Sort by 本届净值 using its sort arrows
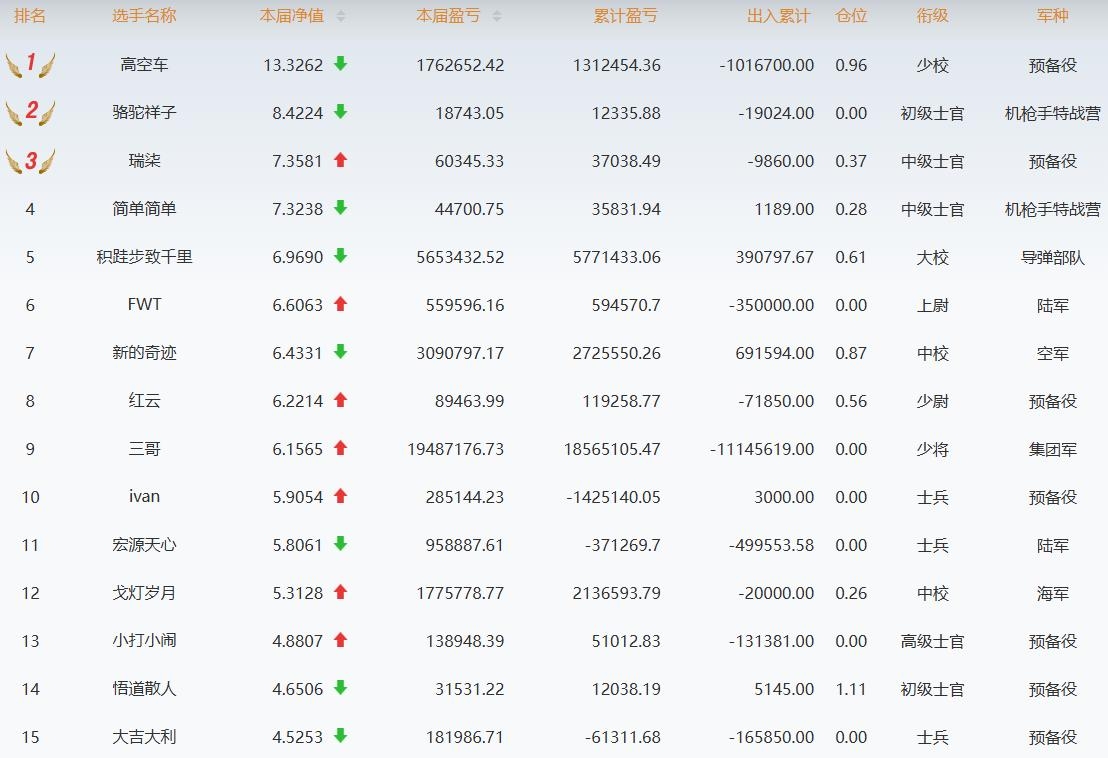1108x758 pixels. click(341, 17)
